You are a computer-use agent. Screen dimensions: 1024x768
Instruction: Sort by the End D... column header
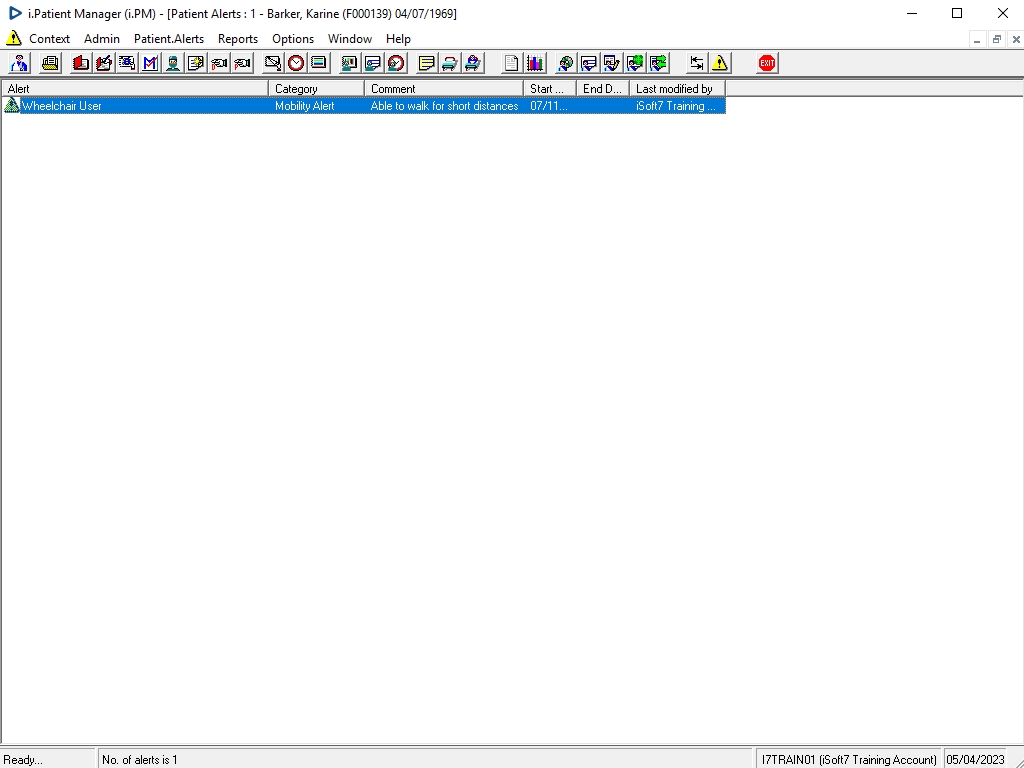(x=602, y=89)
